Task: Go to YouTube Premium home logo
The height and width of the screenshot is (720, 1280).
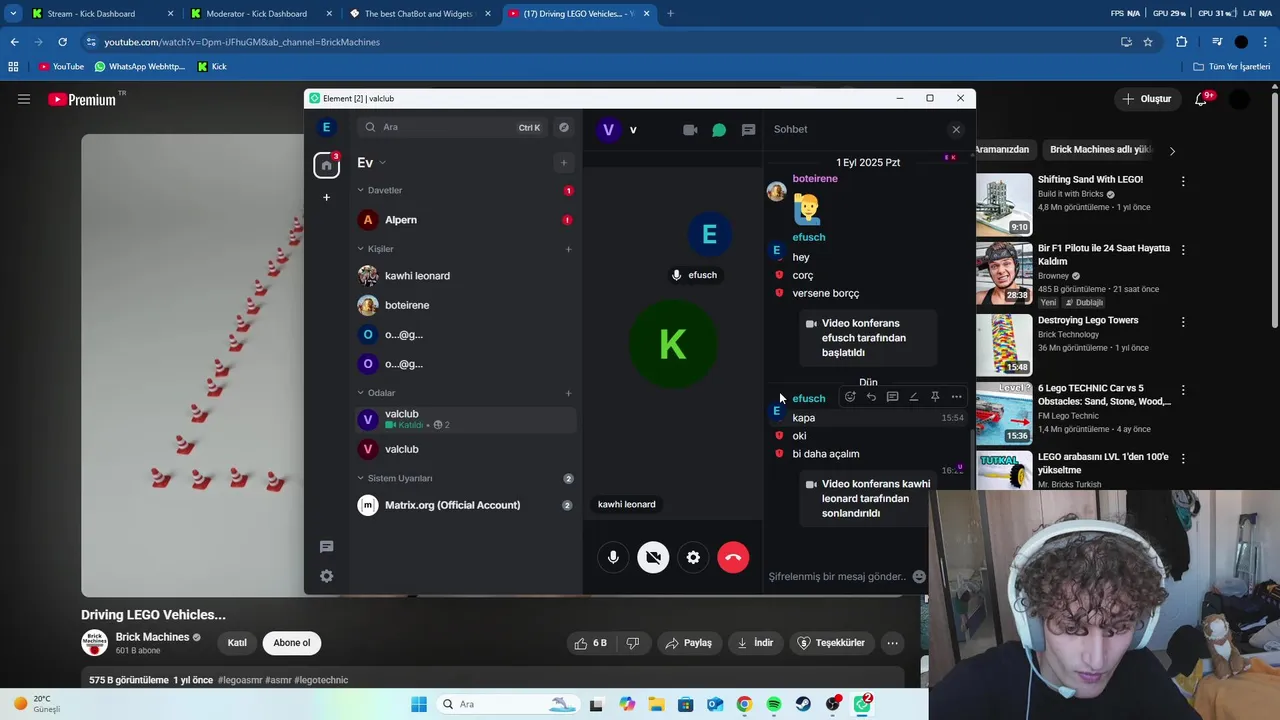Action: pos(82,99)
